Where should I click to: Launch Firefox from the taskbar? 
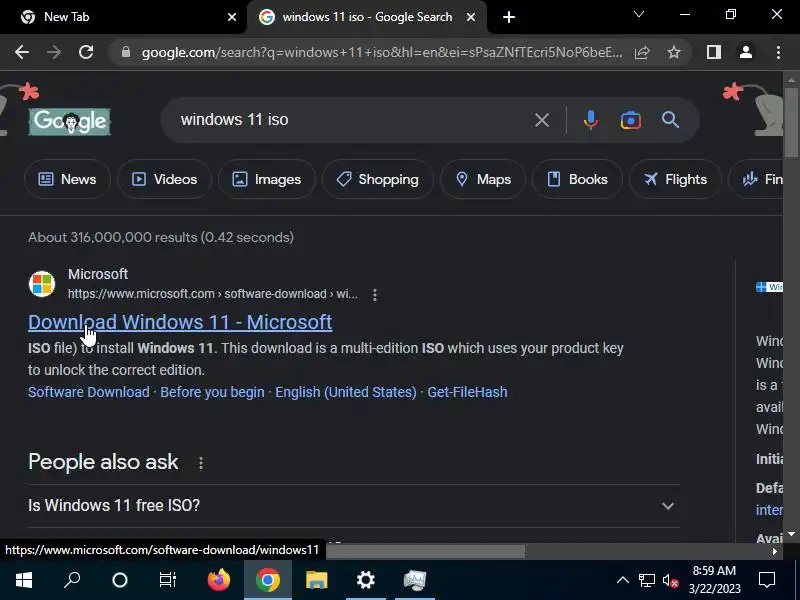[x=219, y=580]
